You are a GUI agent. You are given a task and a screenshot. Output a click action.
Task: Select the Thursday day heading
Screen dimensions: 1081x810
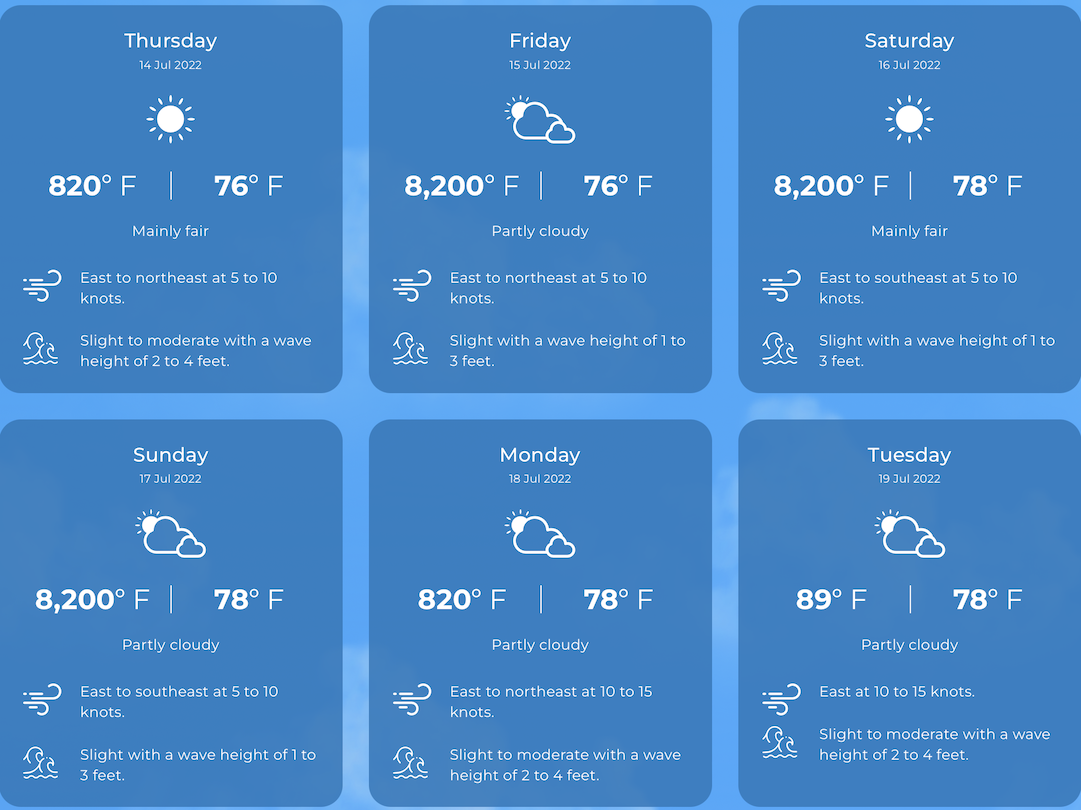pyautogui.click(x=170, y=41)
